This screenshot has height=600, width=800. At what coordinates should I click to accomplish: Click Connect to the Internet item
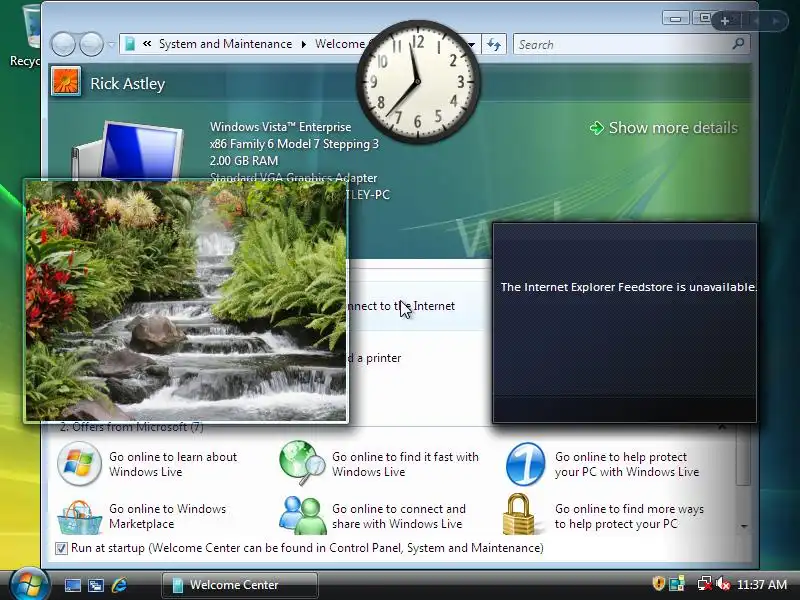[x=401, y=306]
